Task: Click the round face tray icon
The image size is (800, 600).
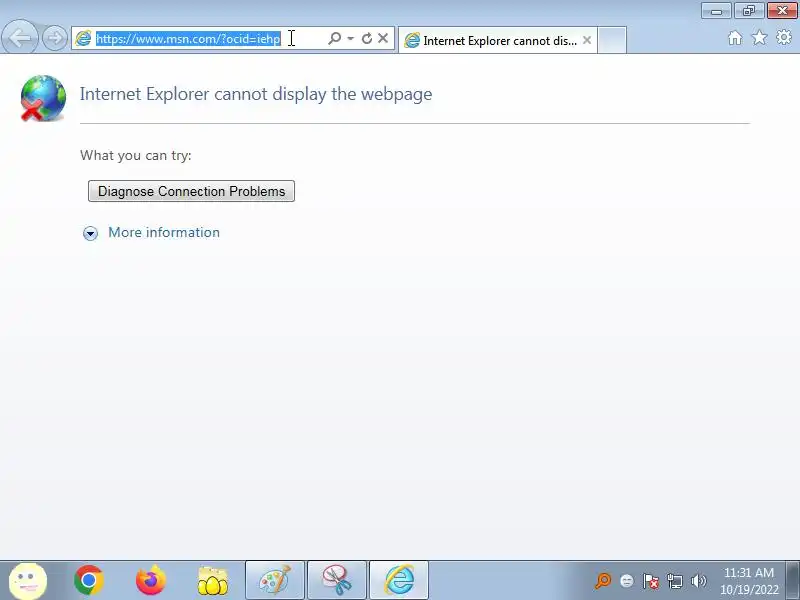Action: click(x=627, y=581)
